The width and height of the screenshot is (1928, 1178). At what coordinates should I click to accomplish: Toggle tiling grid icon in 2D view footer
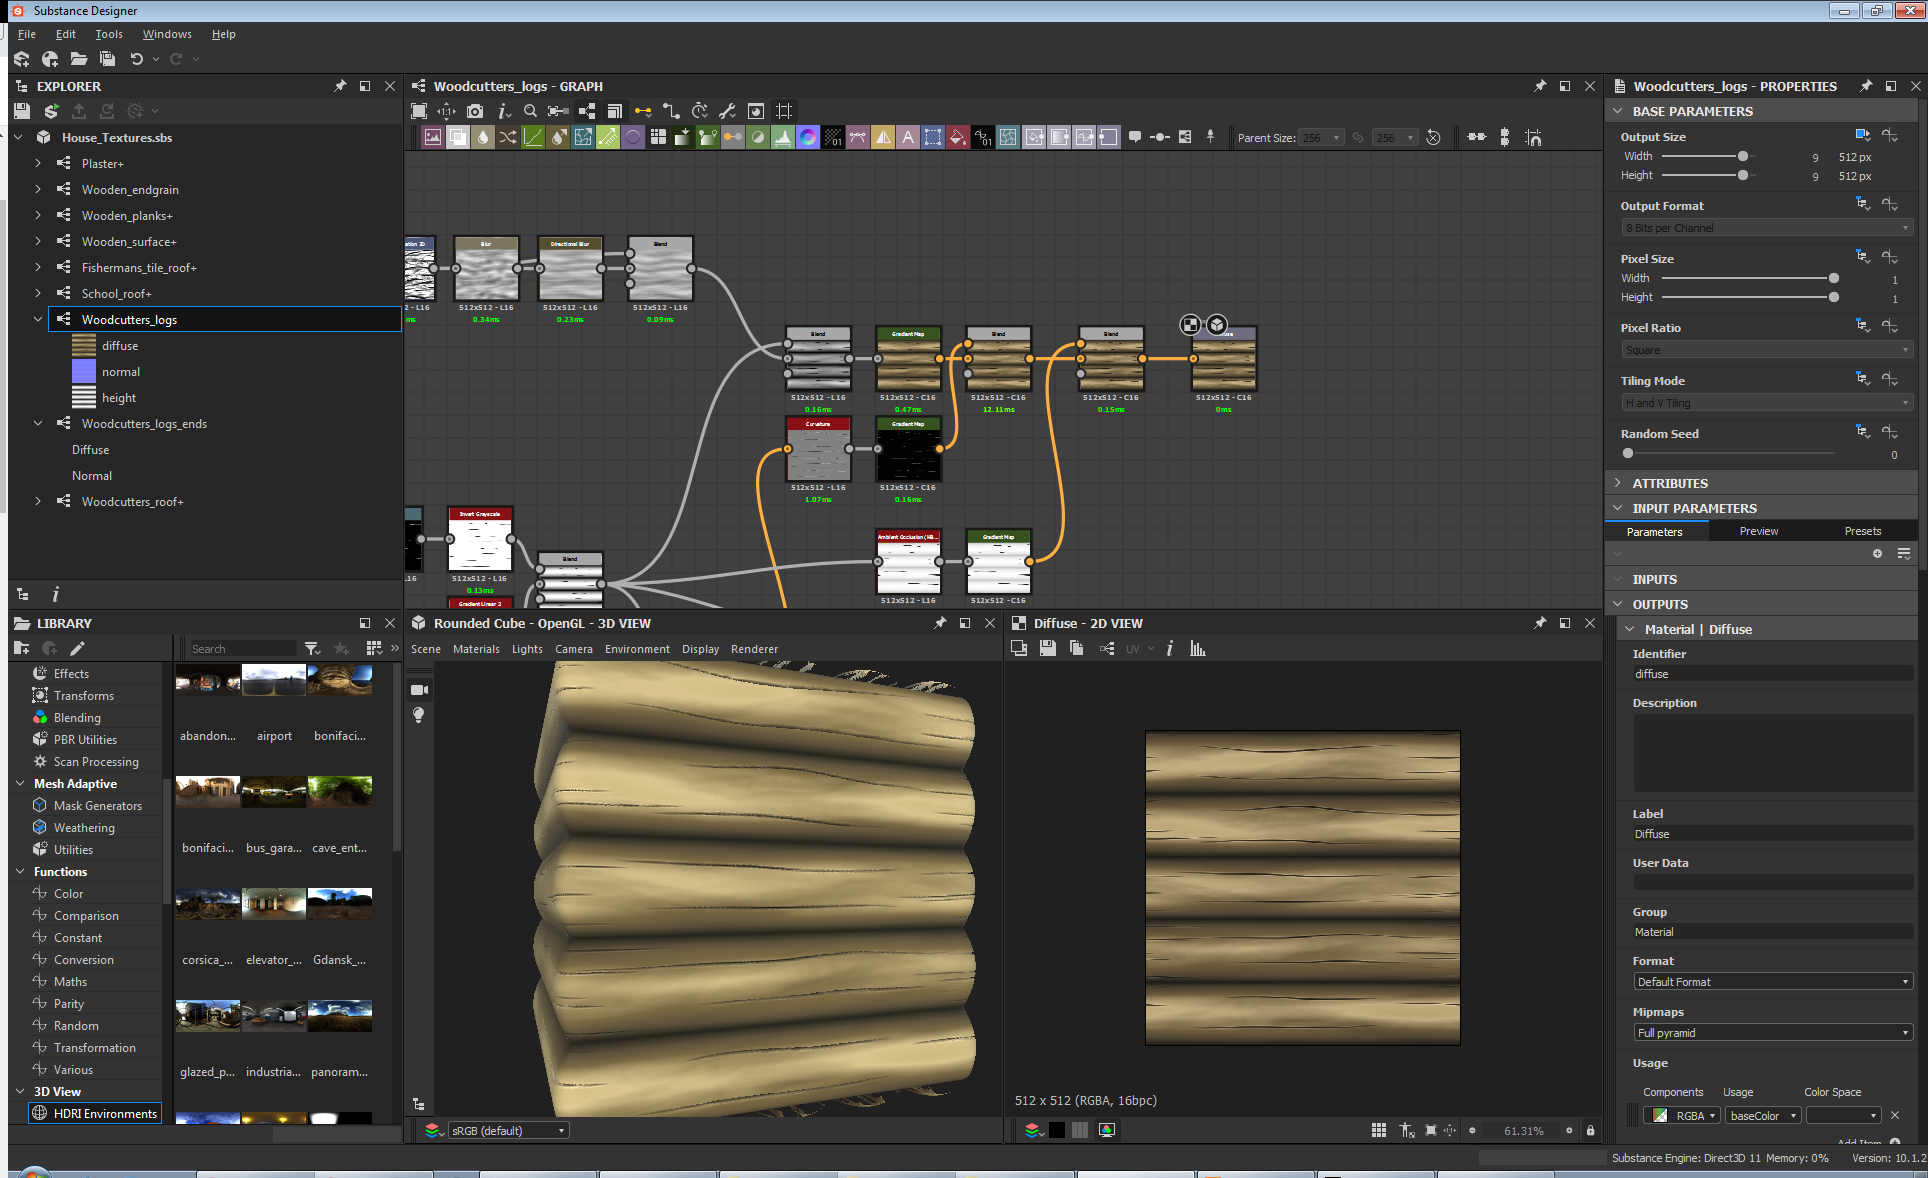(x=1379, y=1131)
